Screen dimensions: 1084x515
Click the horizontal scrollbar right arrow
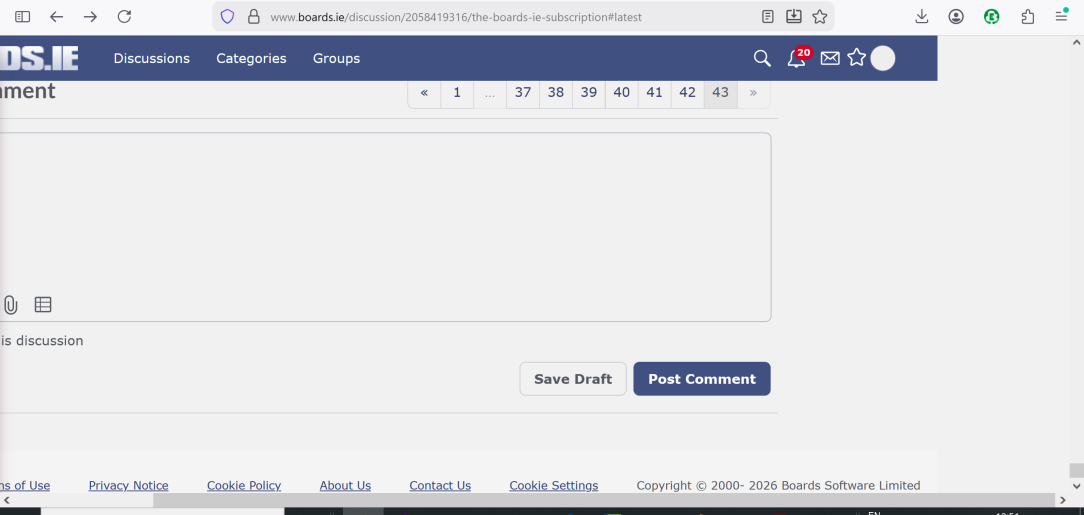[x=1063, y=500]
